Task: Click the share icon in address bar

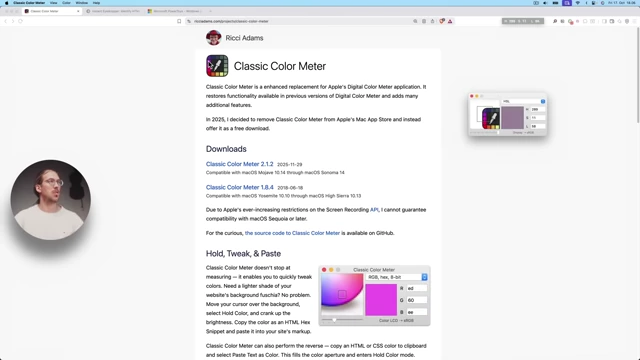Action: point(432,21)
